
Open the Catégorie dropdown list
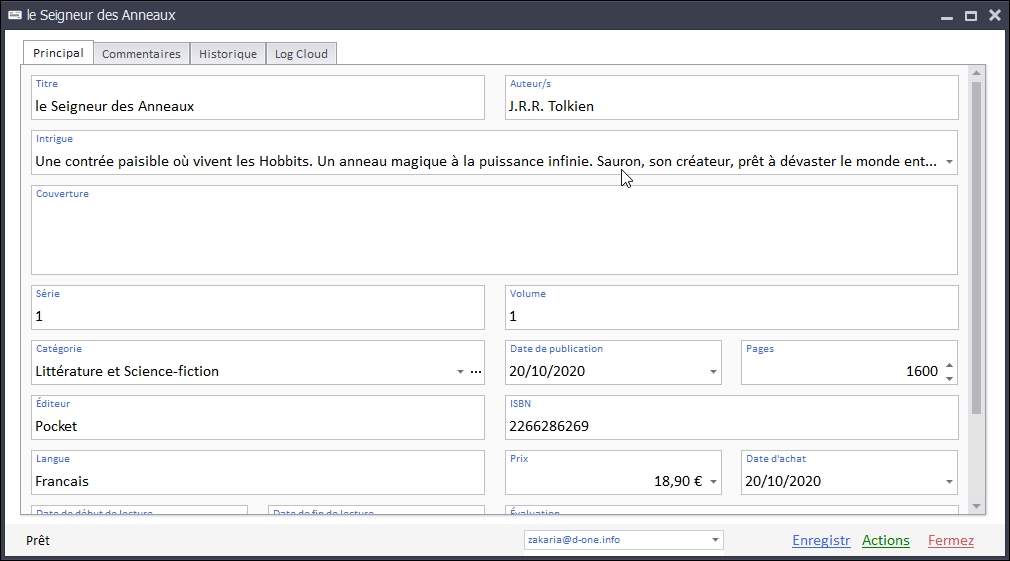tap(460, 372)
